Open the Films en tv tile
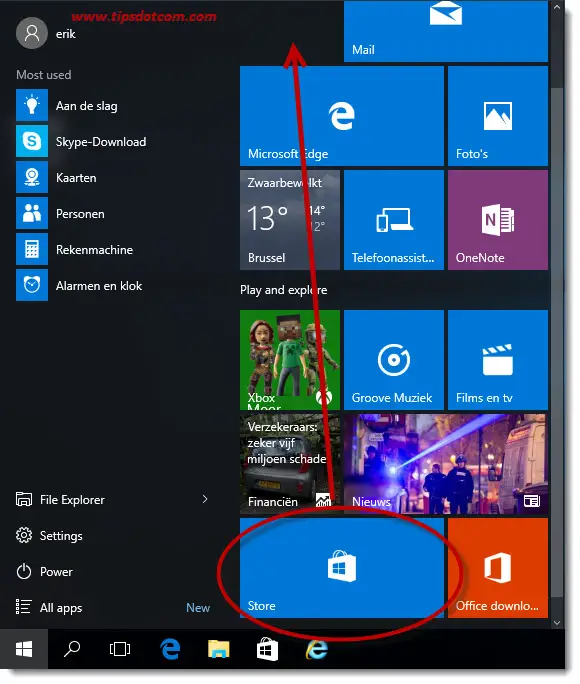 point(498,360)
